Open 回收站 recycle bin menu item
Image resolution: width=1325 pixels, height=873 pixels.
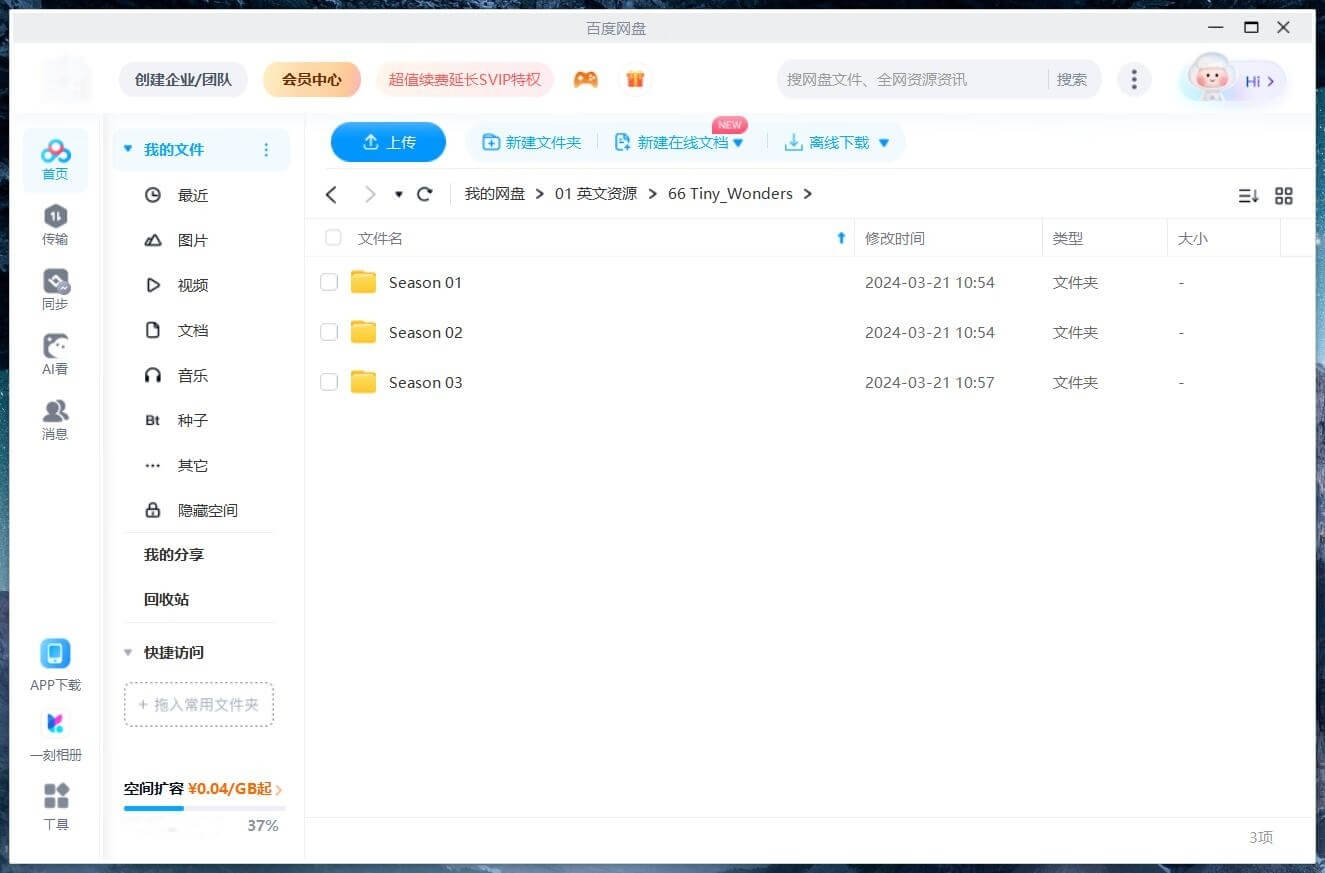point(166,599)
